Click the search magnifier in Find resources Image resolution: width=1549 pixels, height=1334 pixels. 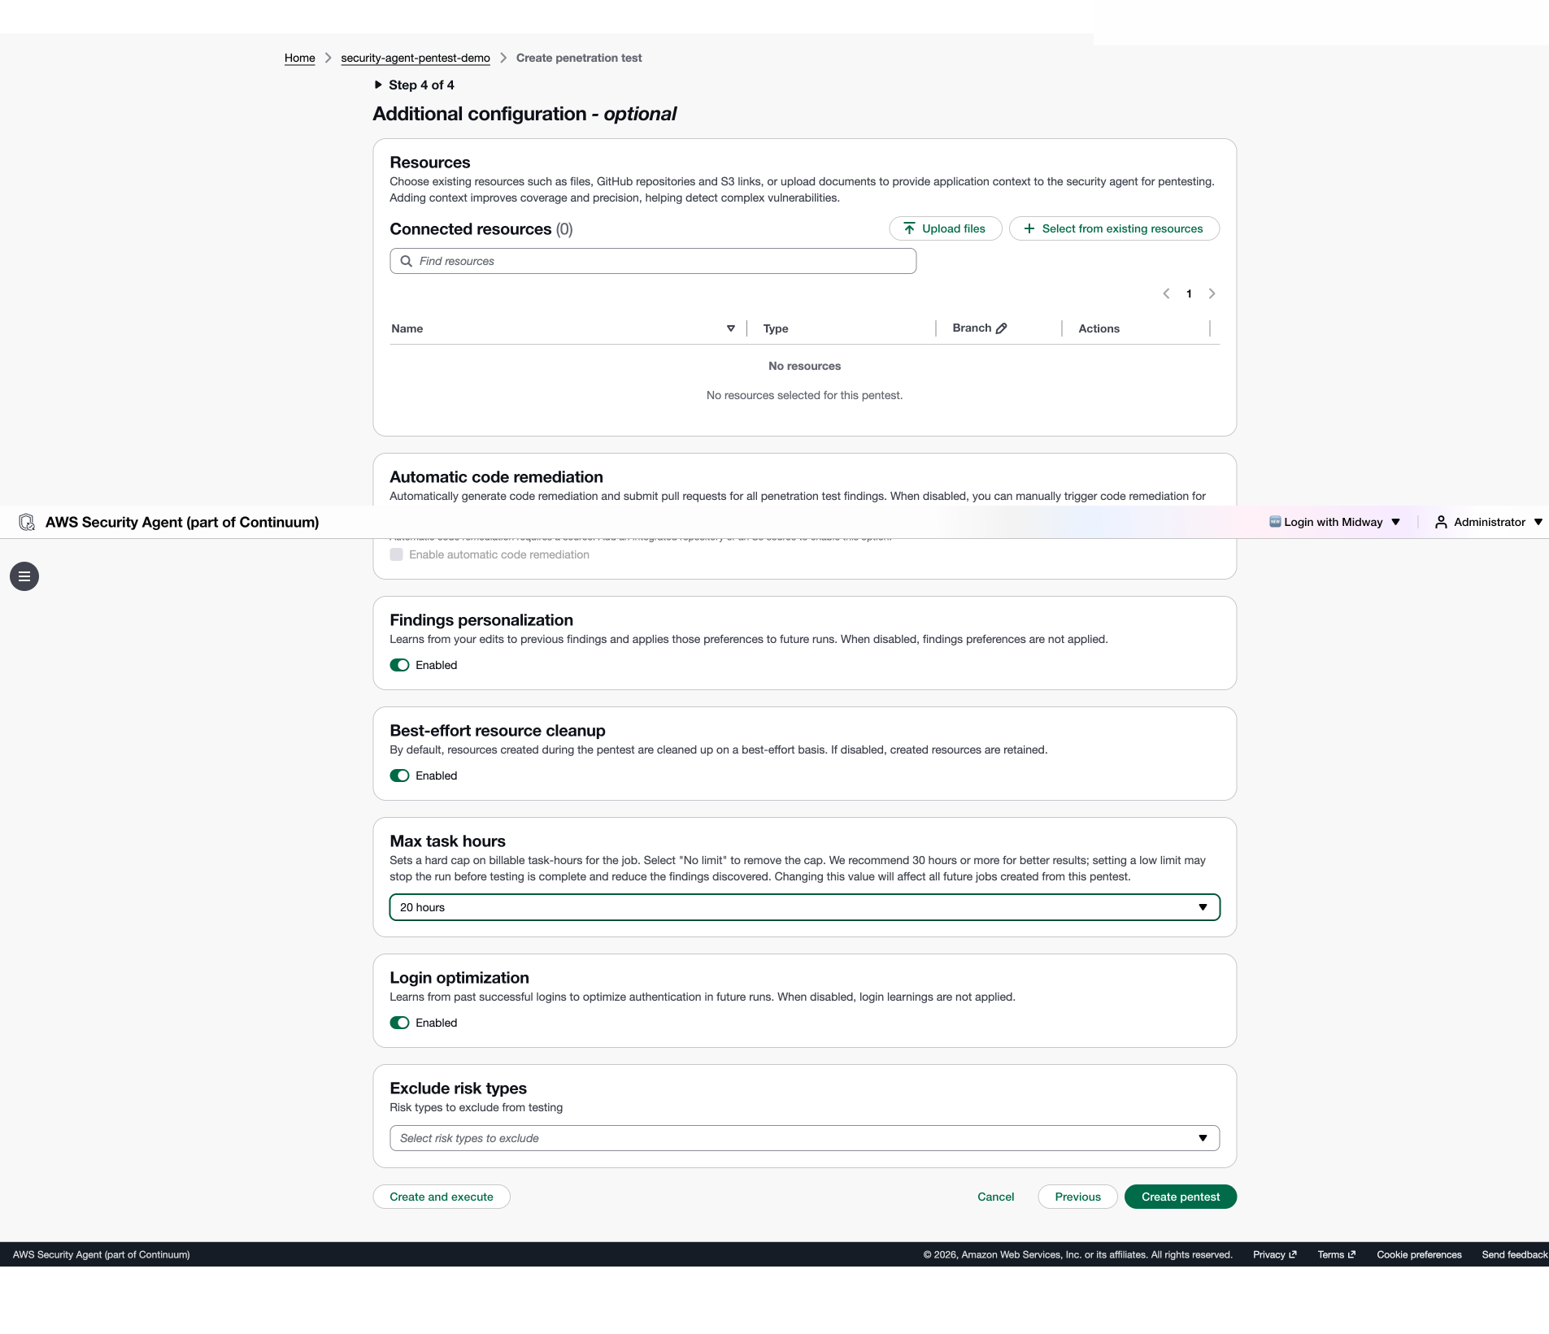[406, 261]
